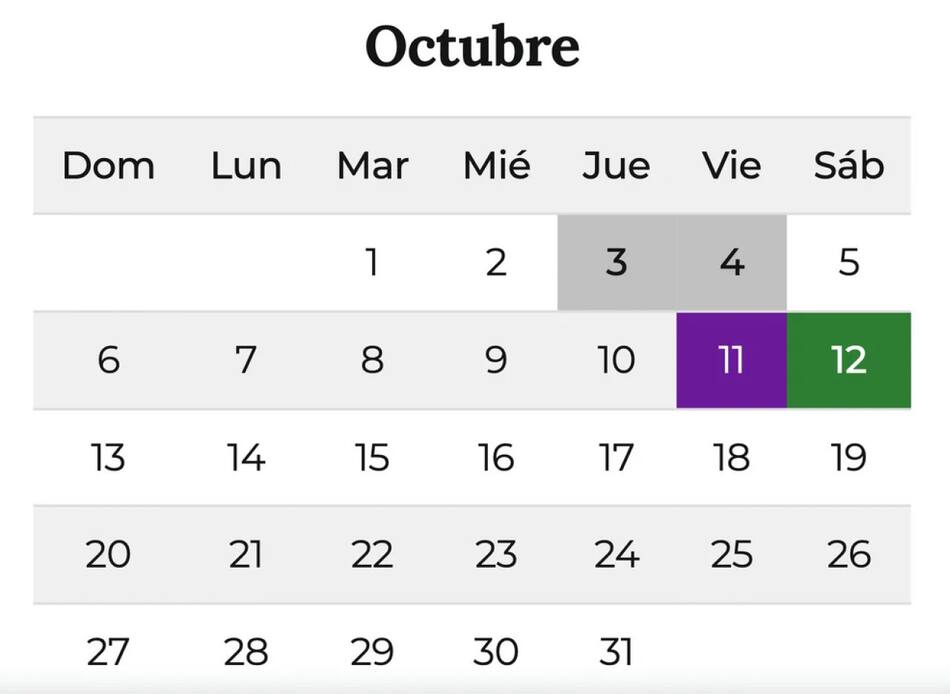The image size is (950, 694).
Task: Choose date 10 under Jue
Action: pos(616,360)
